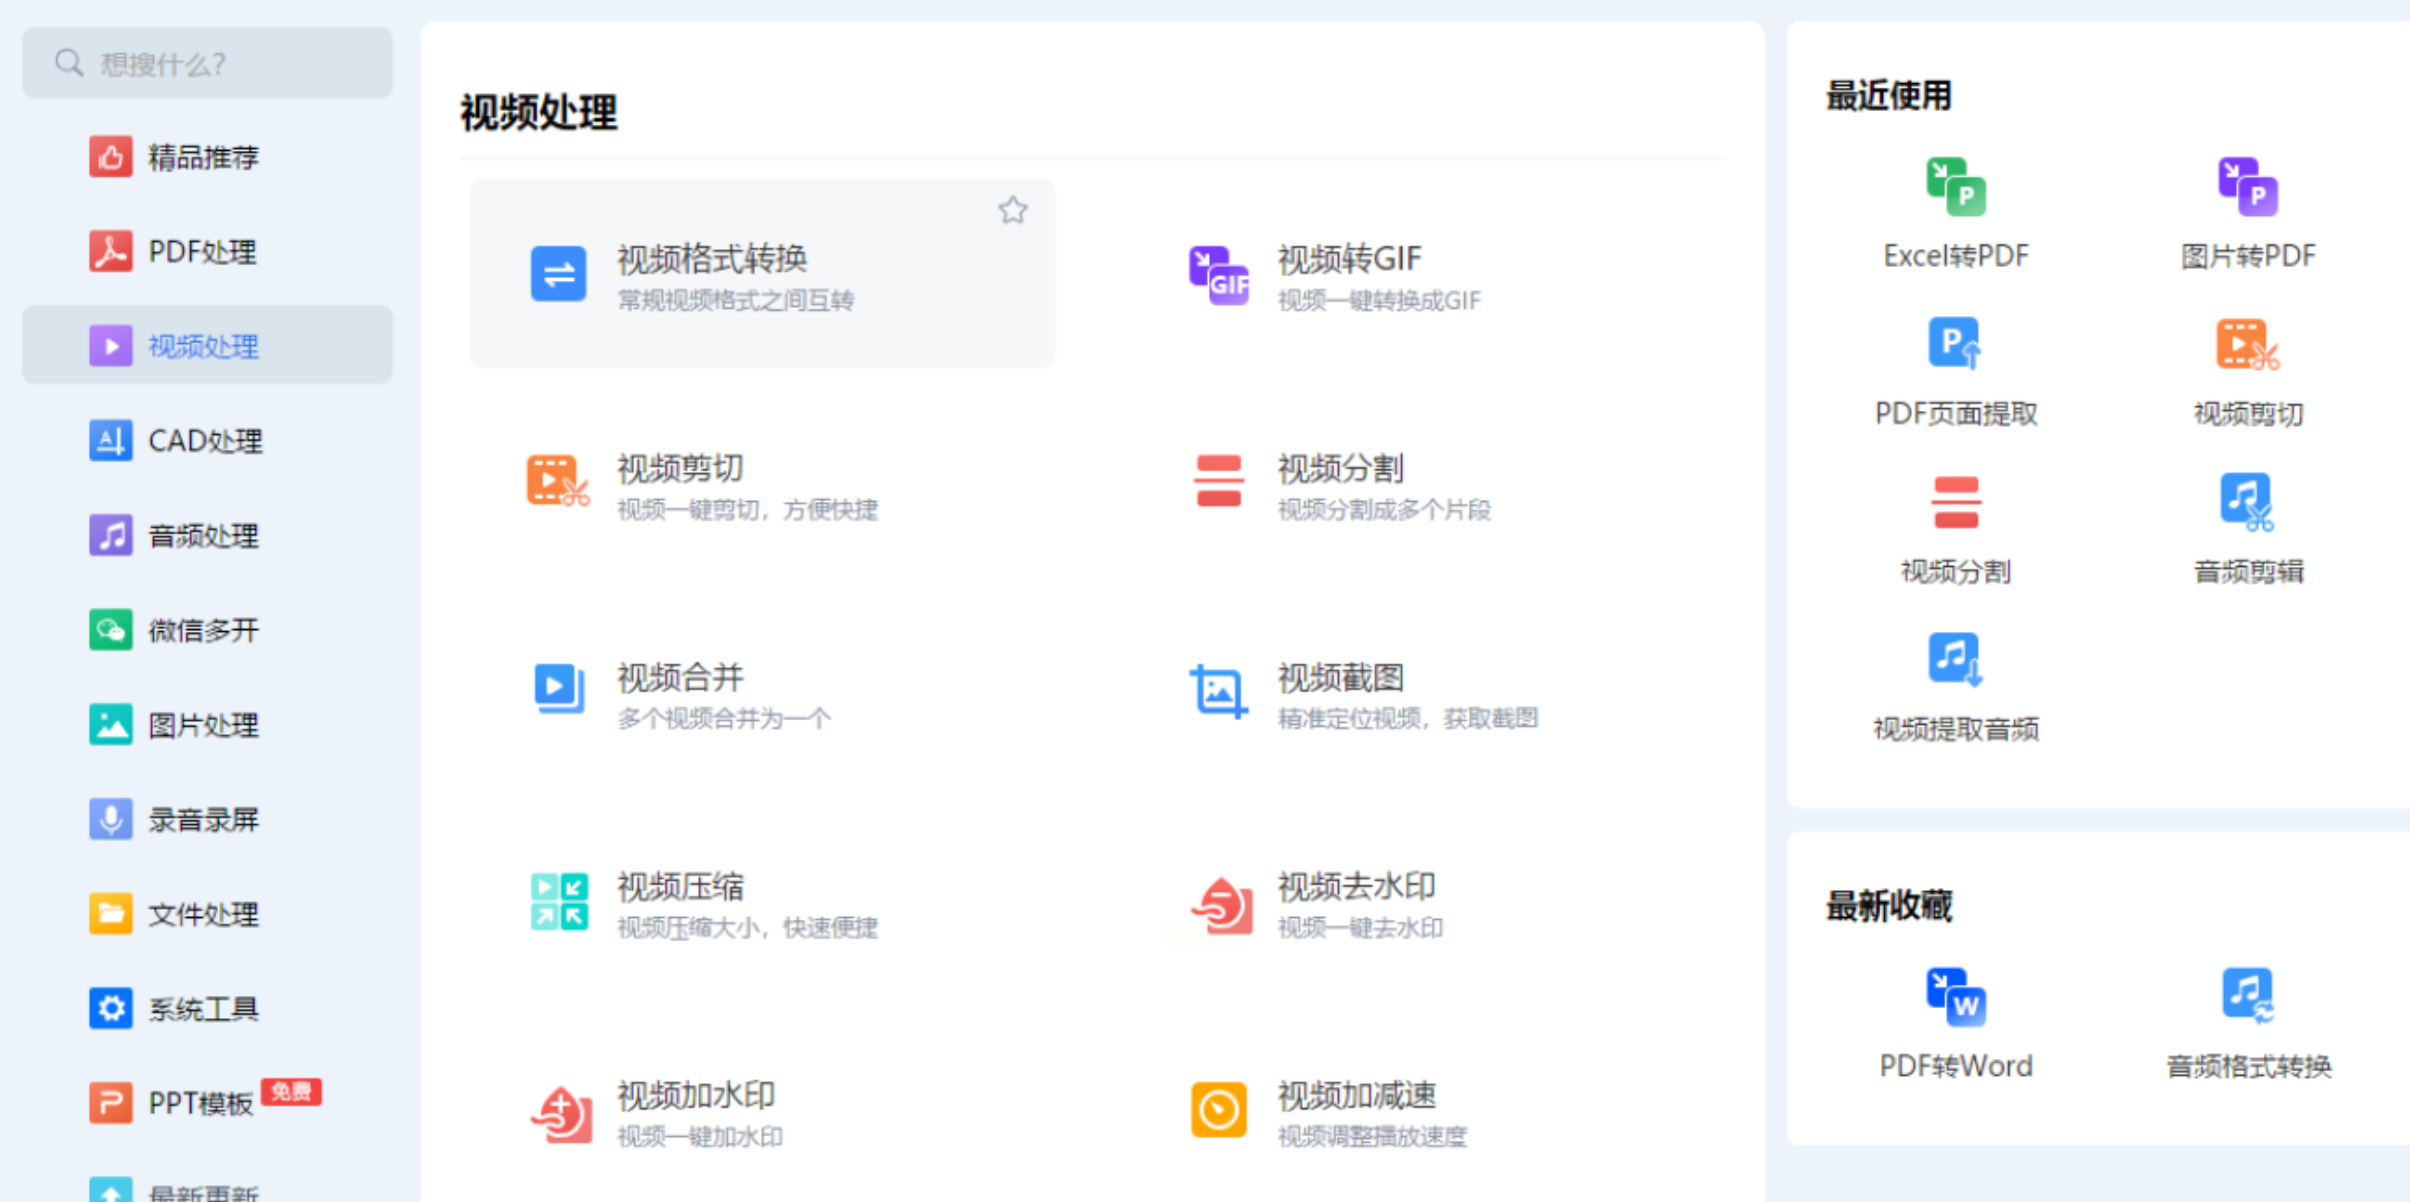Screen dimensions: 2410x1202
Task: Open the 视频去水印 tool icon
Action: tap(1220, 904)
